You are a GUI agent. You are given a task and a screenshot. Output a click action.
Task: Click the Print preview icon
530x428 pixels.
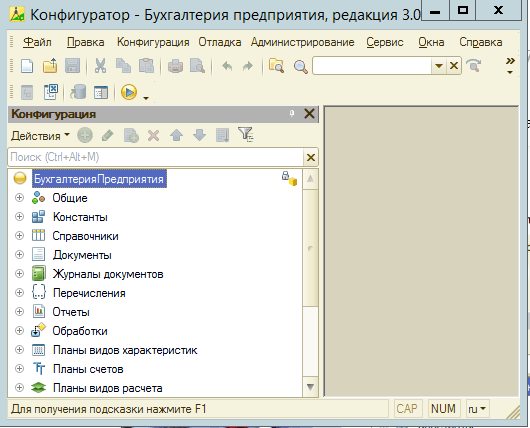tap(197, 66)
